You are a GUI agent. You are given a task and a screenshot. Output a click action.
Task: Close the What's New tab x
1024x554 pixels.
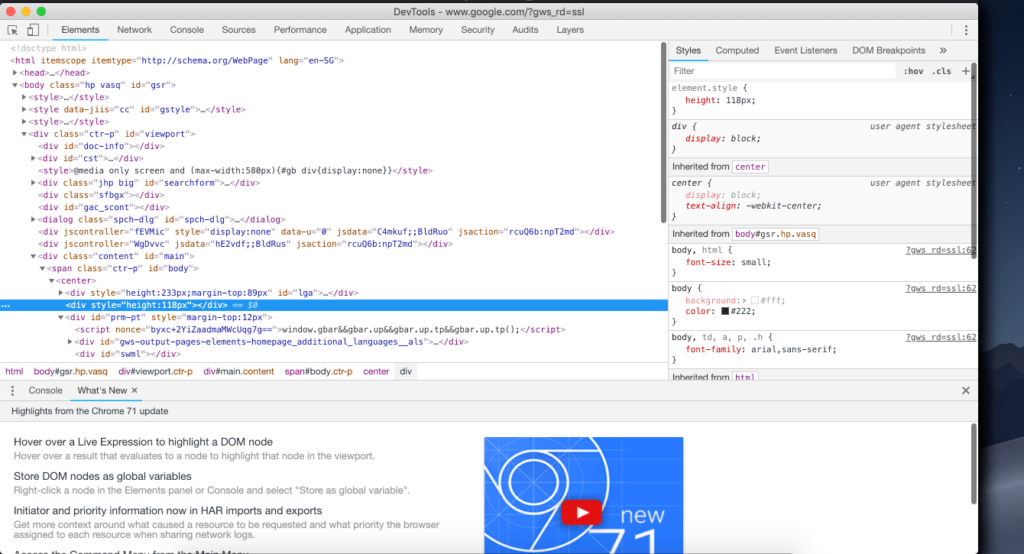pyautogui.click(x=135, y=390)
